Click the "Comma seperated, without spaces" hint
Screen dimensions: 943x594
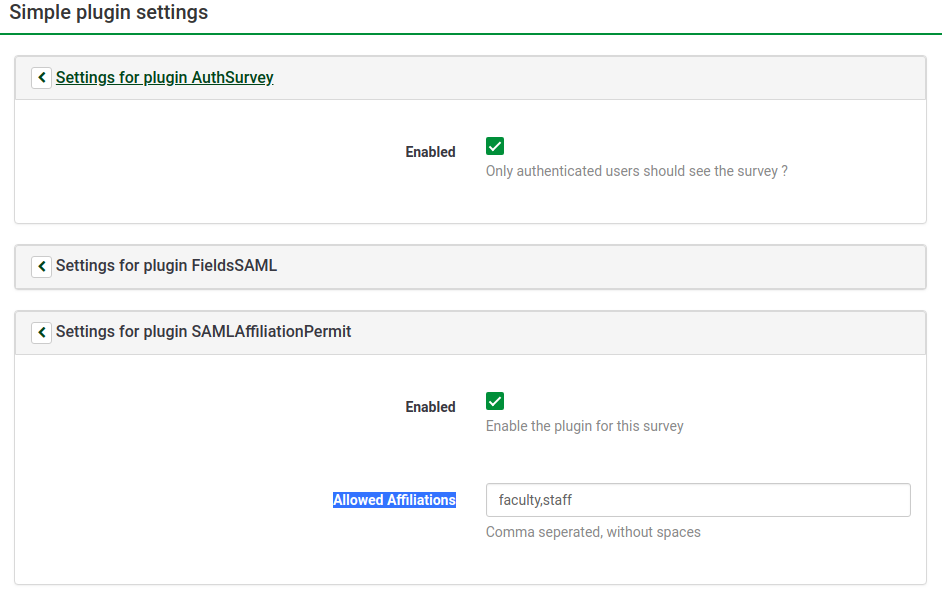click(x=593, y=532)
